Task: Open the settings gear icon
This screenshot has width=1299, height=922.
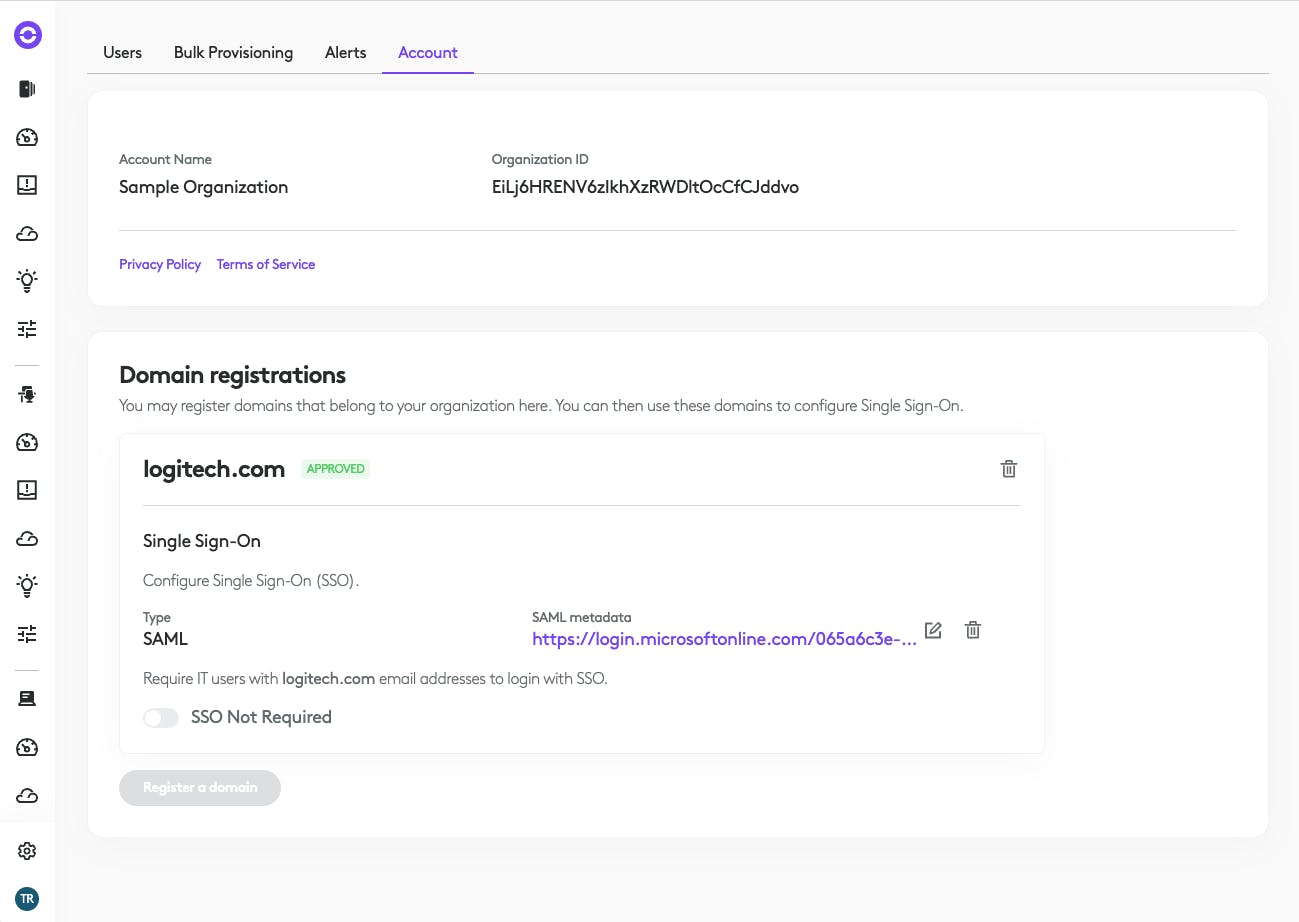Action: point(28,851)
